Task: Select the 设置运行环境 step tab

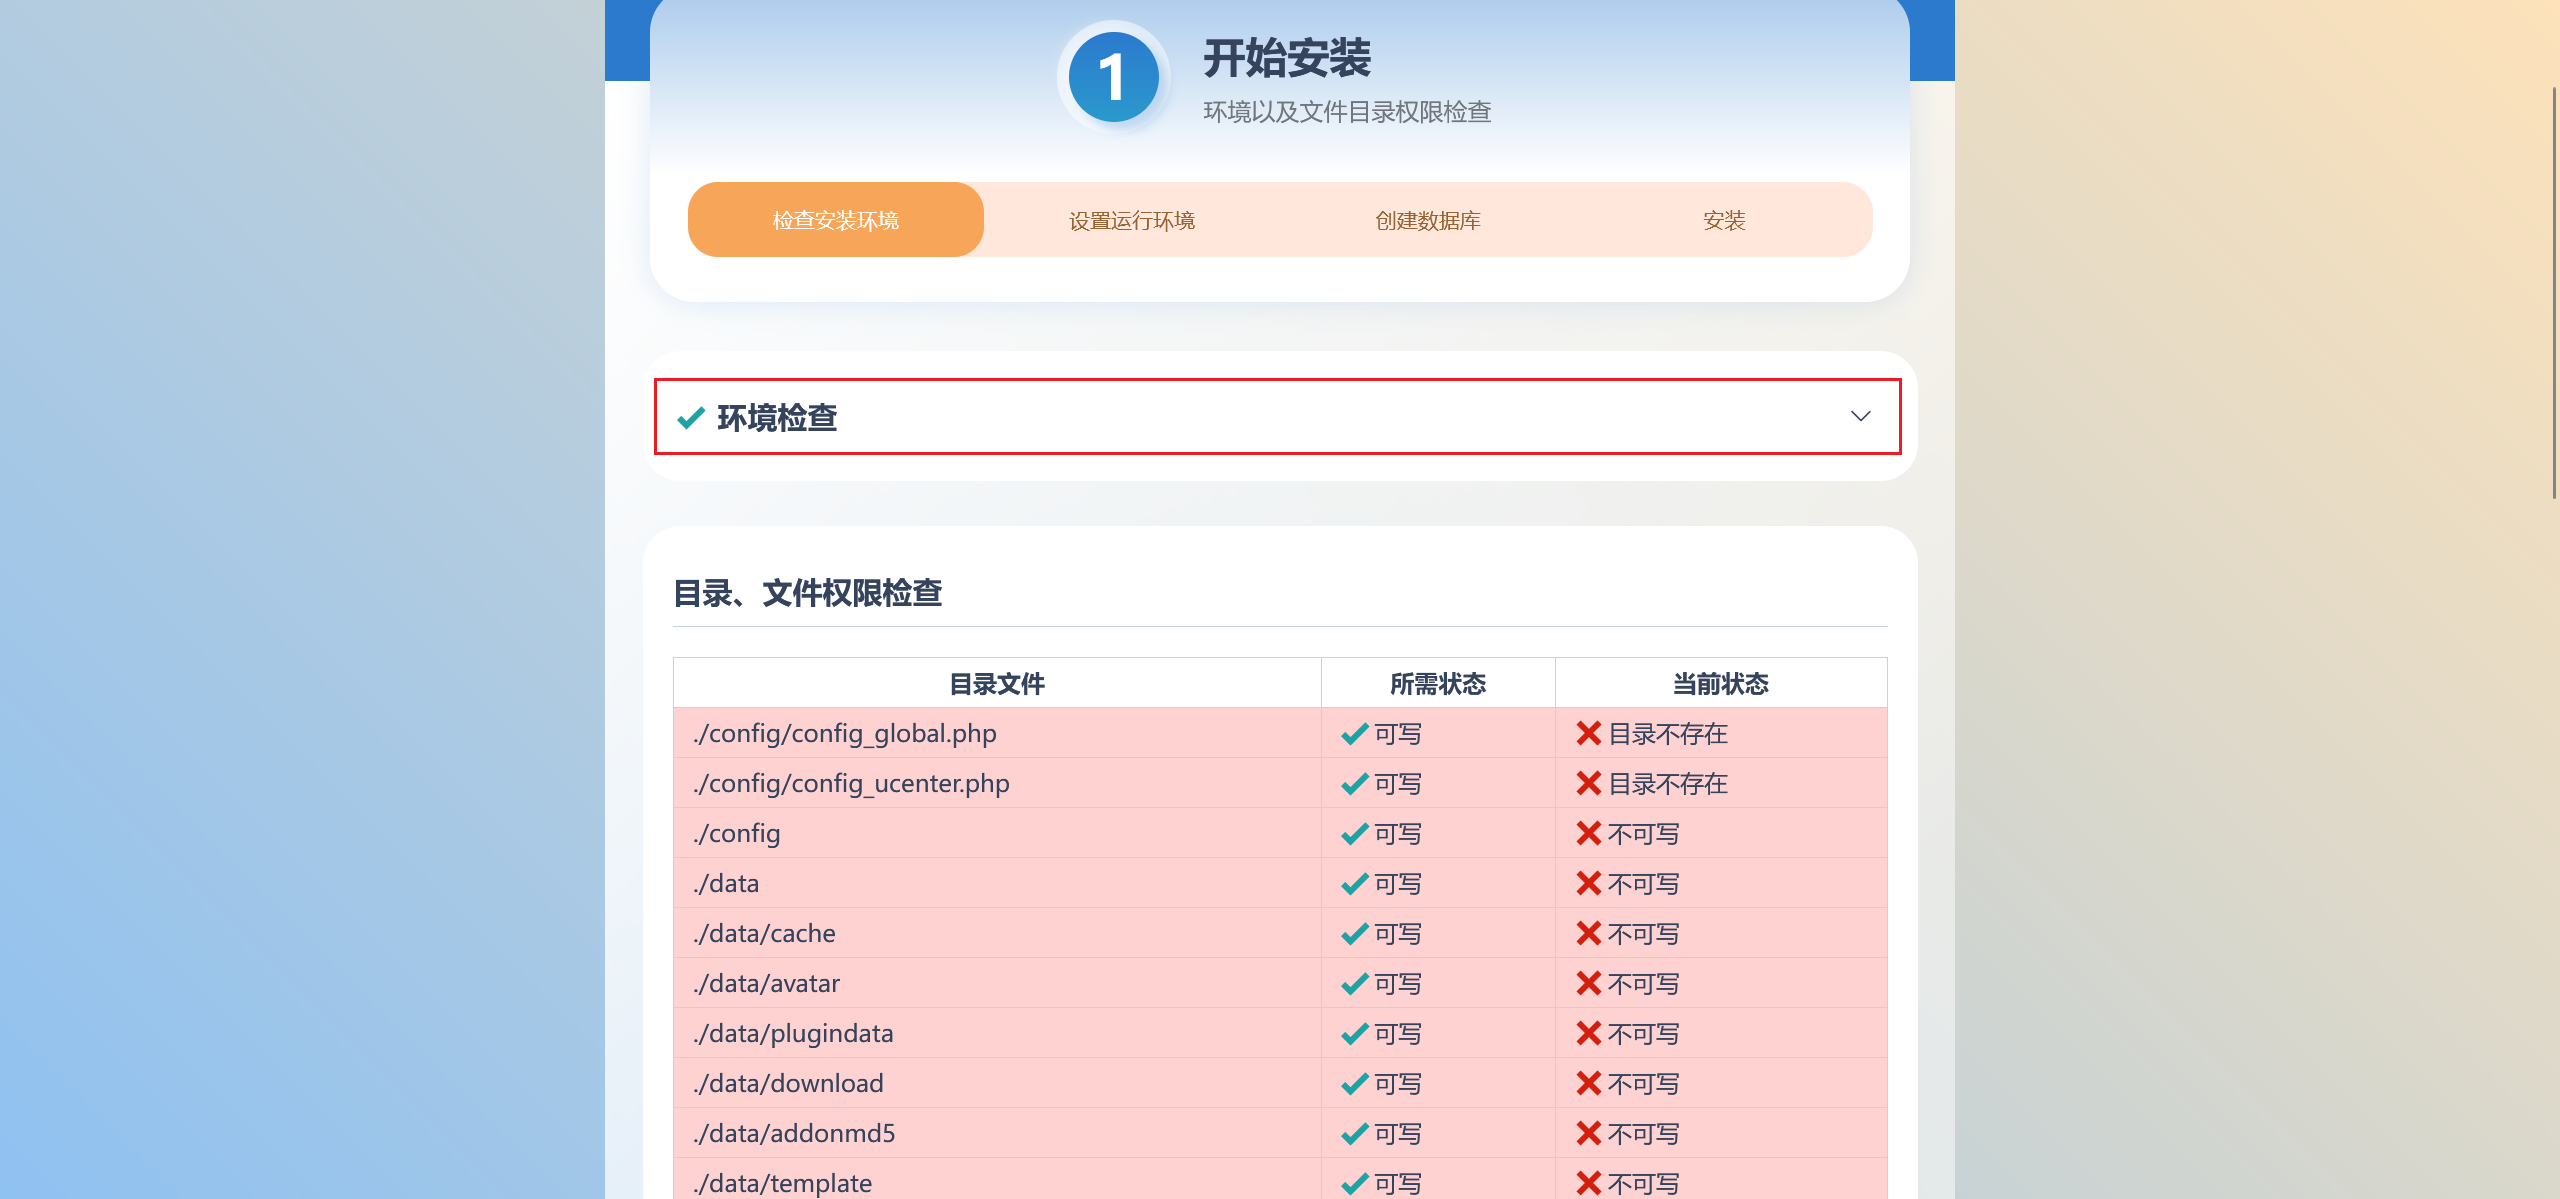Action: [x=1132, y=220]
